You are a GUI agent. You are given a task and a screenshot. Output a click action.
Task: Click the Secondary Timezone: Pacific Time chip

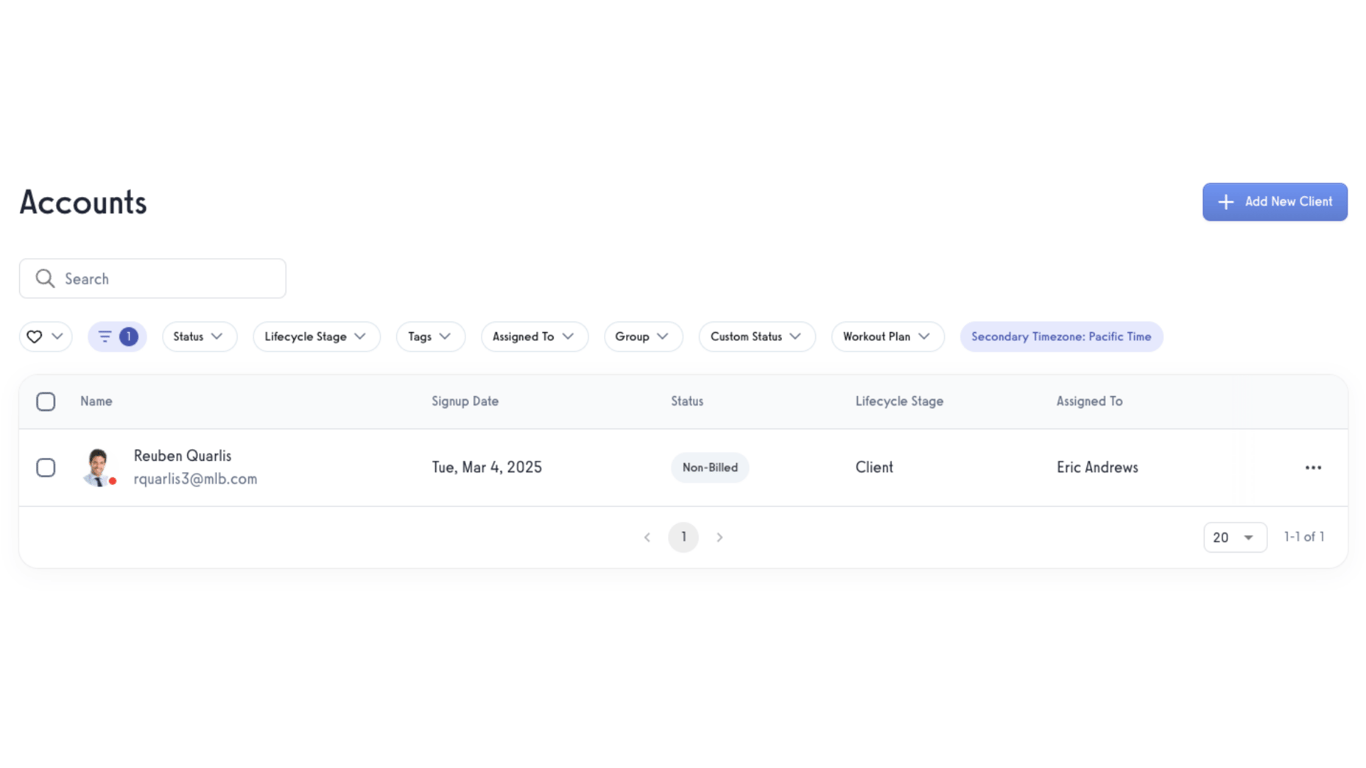1061,337
